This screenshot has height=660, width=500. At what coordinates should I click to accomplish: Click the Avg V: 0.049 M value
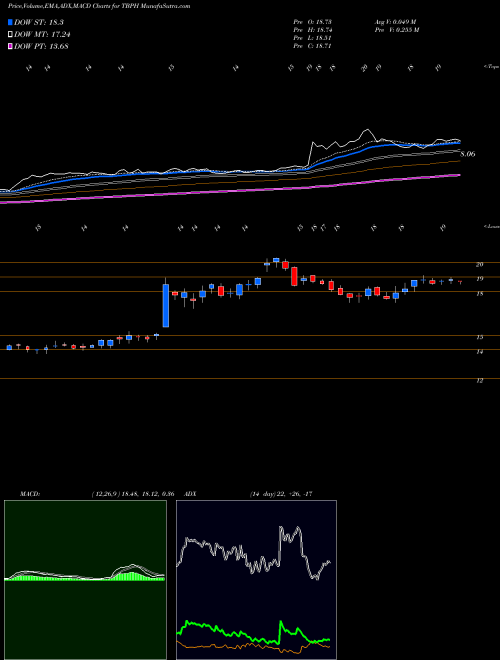pyautogui.click(x=396, y=22)
